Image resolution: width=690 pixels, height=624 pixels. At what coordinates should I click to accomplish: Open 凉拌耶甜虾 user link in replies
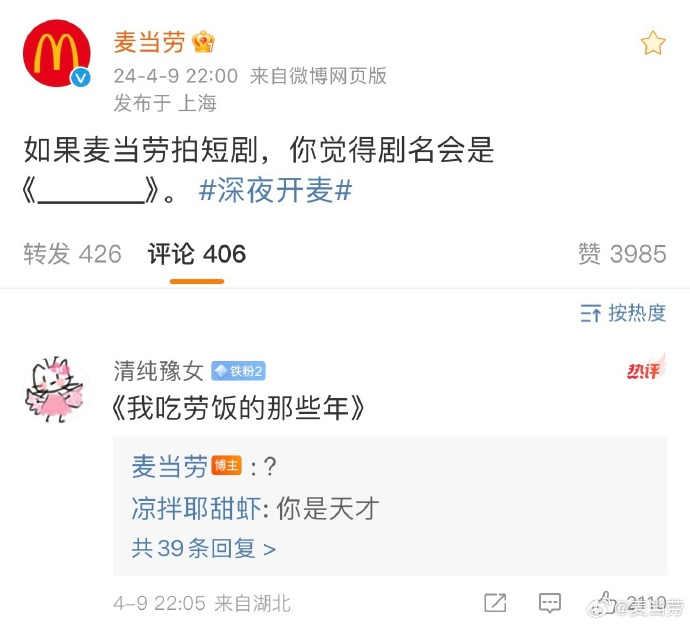(x=196, y=509)
